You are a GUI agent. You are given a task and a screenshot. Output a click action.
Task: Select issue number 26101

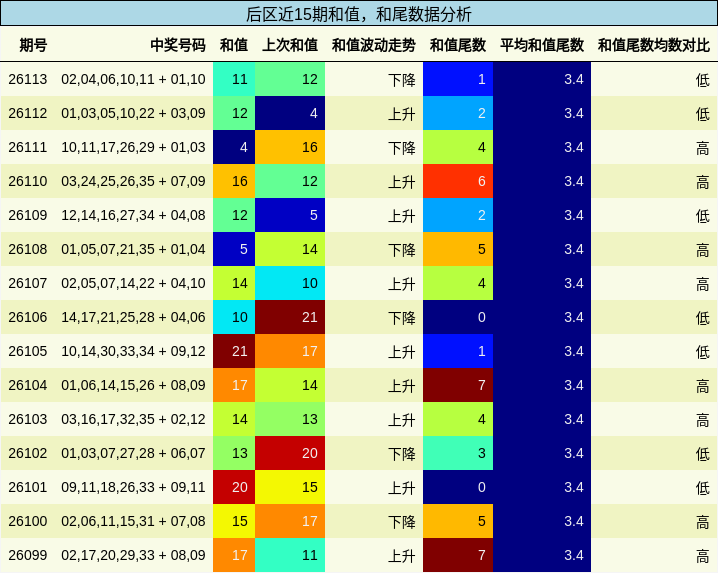pos(27,487)
